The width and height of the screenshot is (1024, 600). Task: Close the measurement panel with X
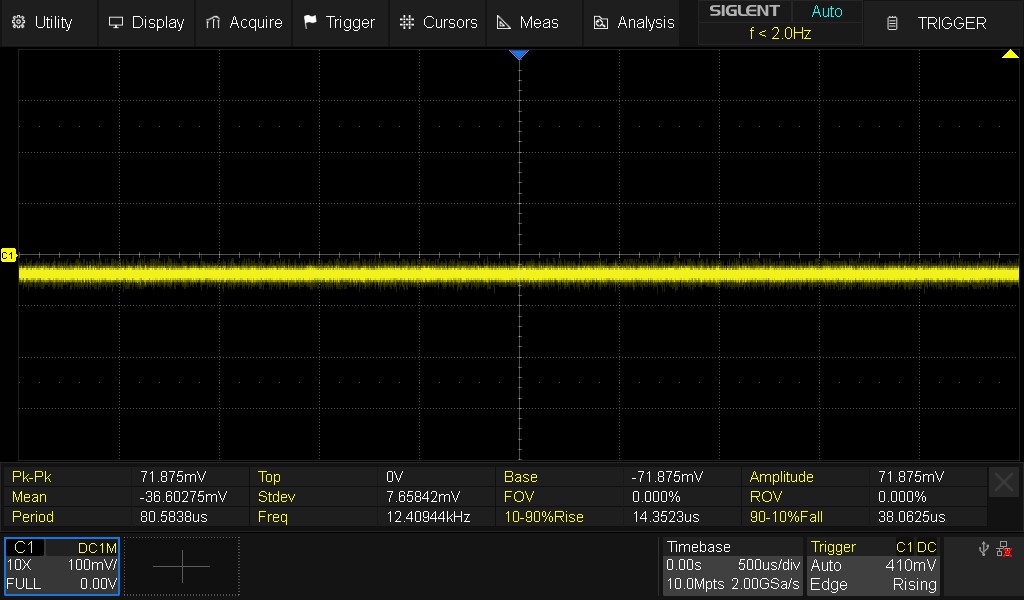click(1004, 482)
